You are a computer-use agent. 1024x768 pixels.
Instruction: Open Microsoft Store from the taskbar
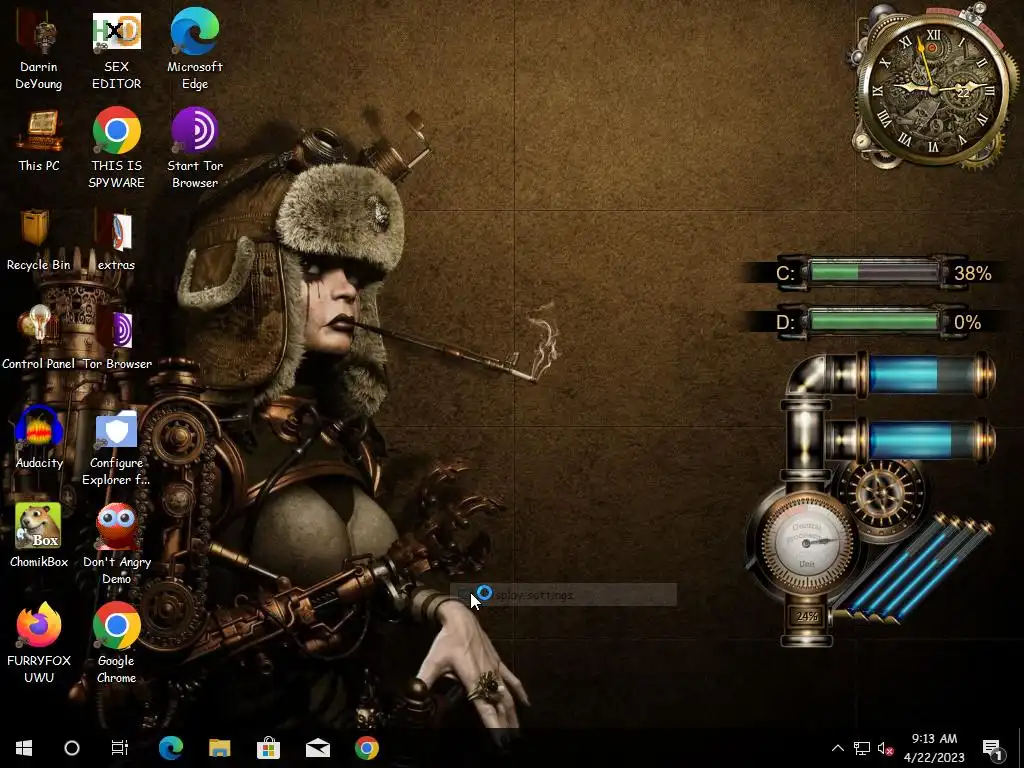point(268,748)
